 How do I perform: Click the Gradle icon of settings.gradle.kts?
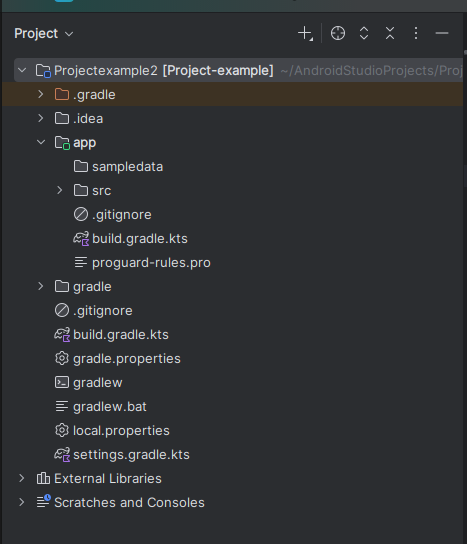click(62, 455)
